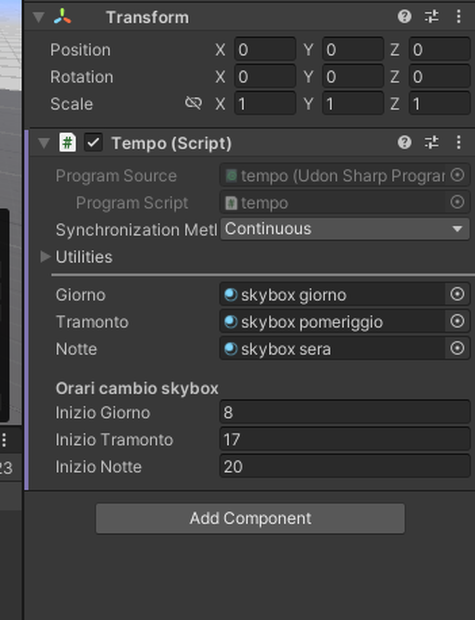Click the Position X value field
This screenshot has width=475, height=620.
pyautogui.click(x=265, y=49)
